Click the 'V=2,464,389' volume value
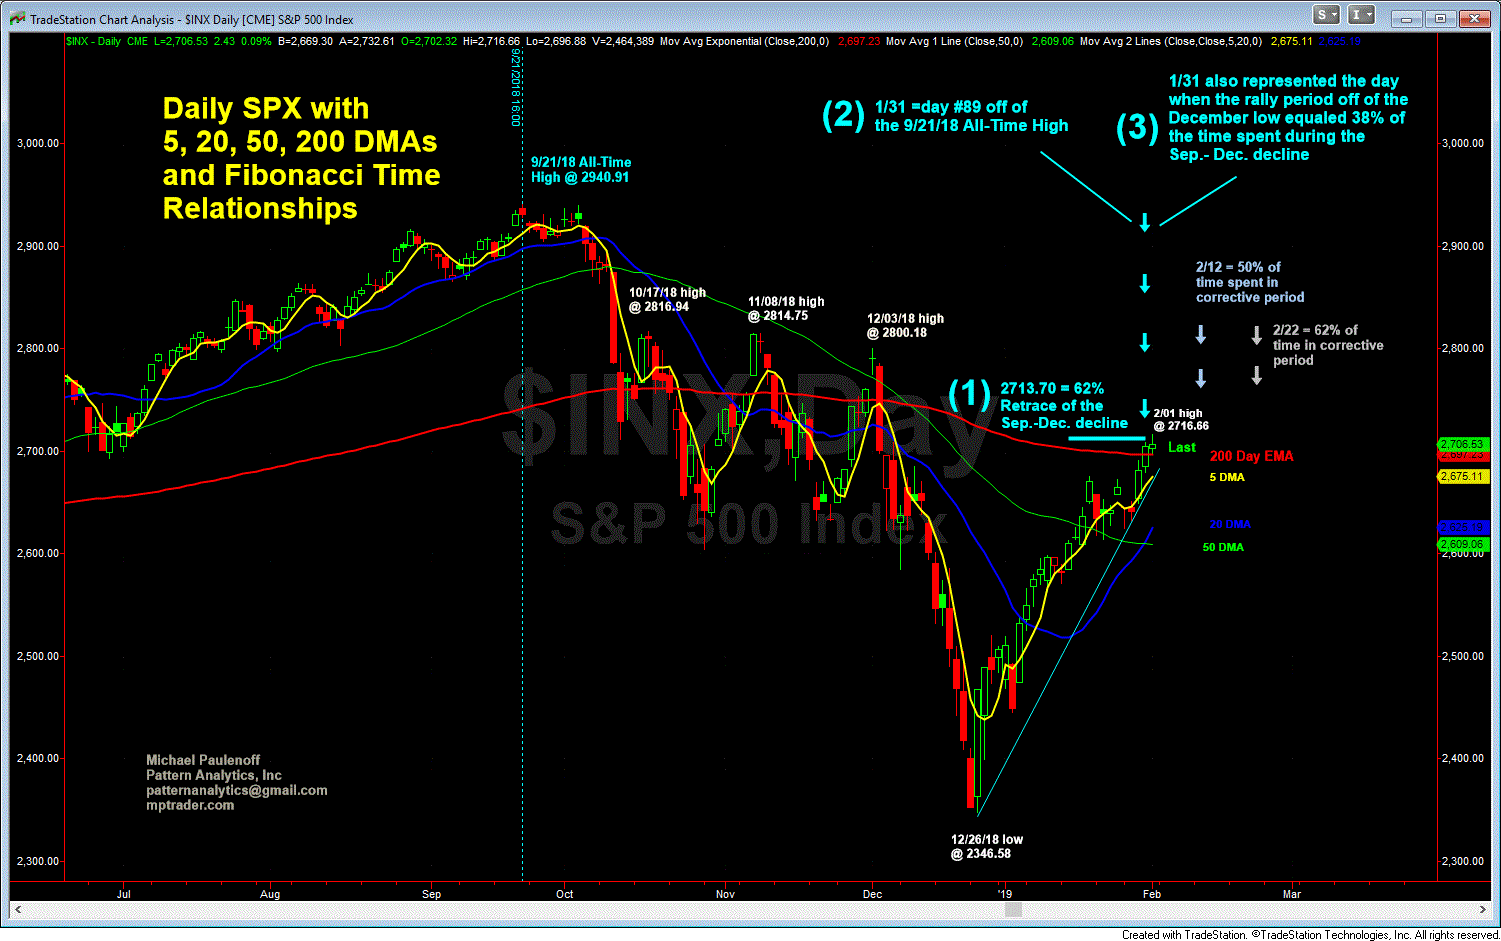This screenshot has width=1501, height=941. pyautogui.click(x=623, y=41)
